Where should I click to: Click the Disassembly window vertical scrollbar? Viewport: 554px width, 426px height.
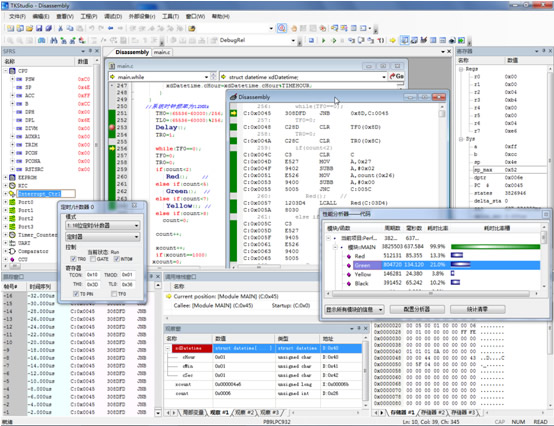(x=442, y=184)
